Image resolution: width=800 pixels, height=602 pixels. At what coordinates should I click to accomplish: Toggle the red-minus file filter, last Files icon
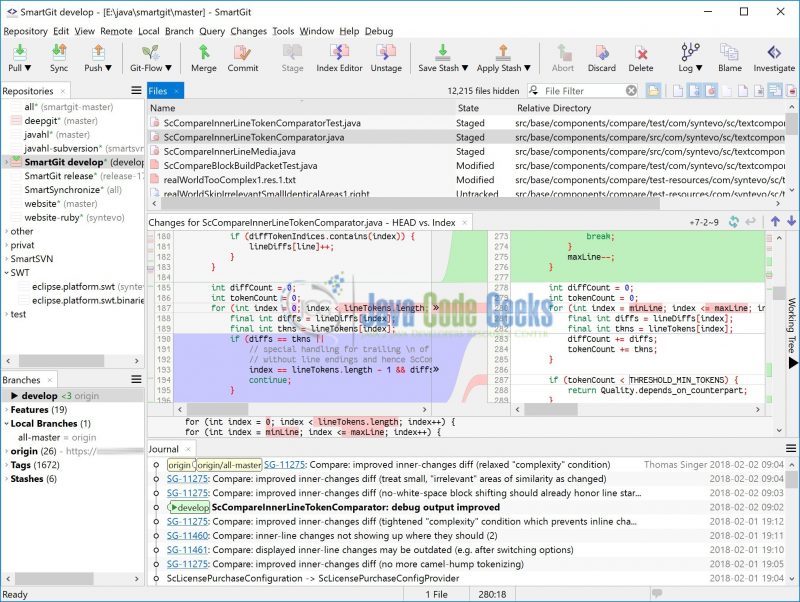tap(792, 91)
